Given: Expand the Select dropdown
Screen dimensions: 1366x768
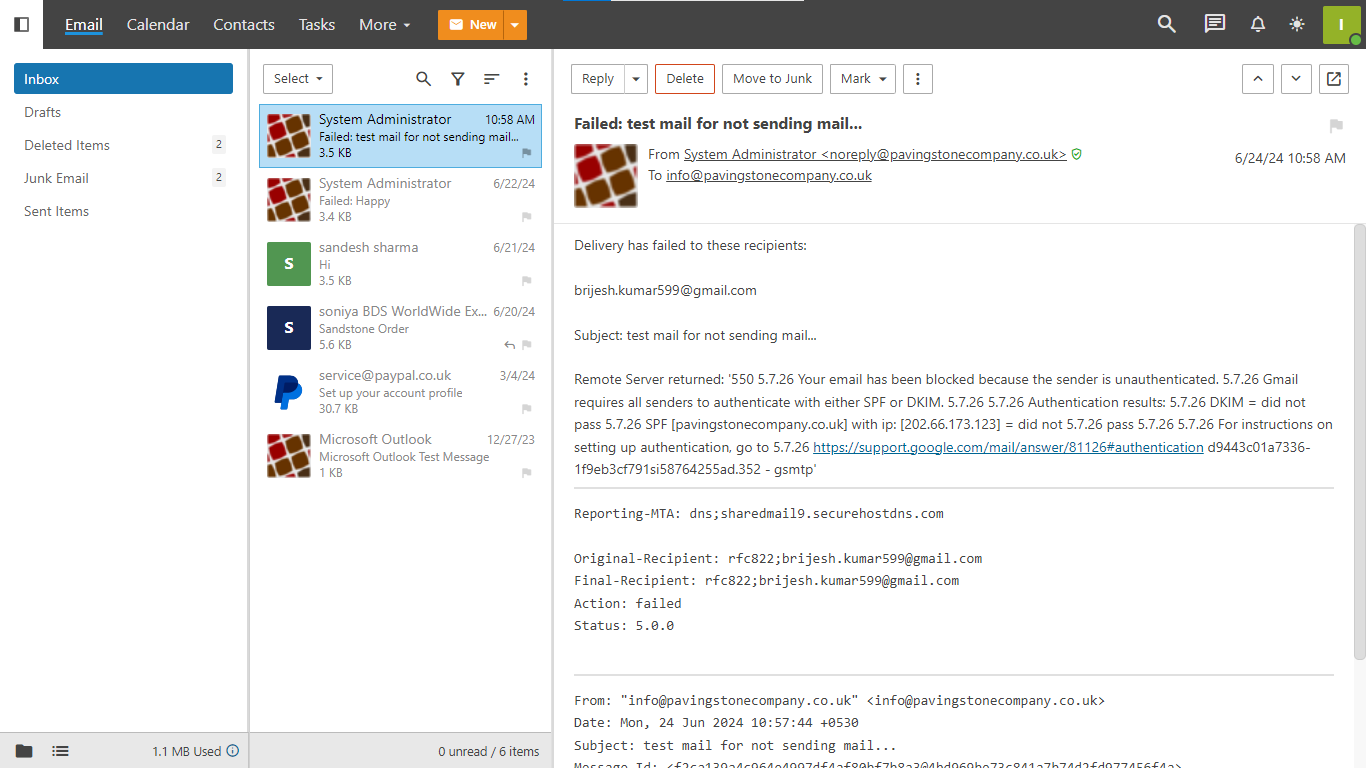Looking at the screenshot, I should tap(298, 79).
